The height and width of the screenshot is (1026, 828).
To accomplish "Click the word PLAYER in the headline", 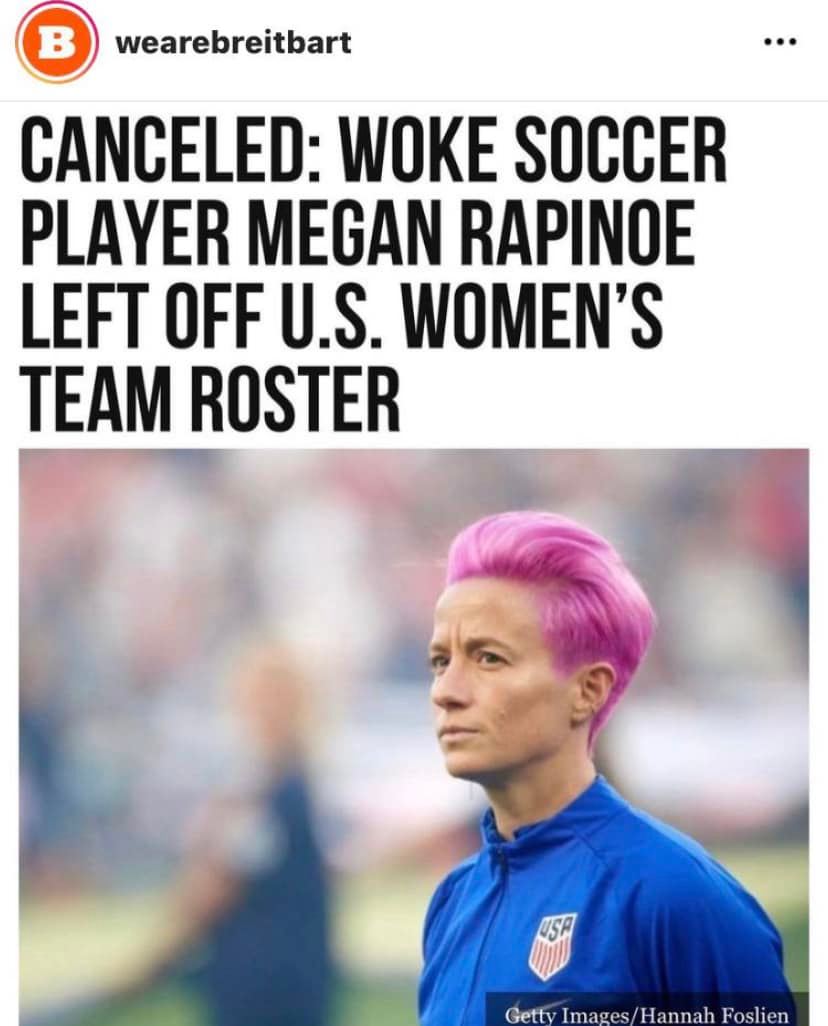I will pyautogui.click(x=125, y=232).
